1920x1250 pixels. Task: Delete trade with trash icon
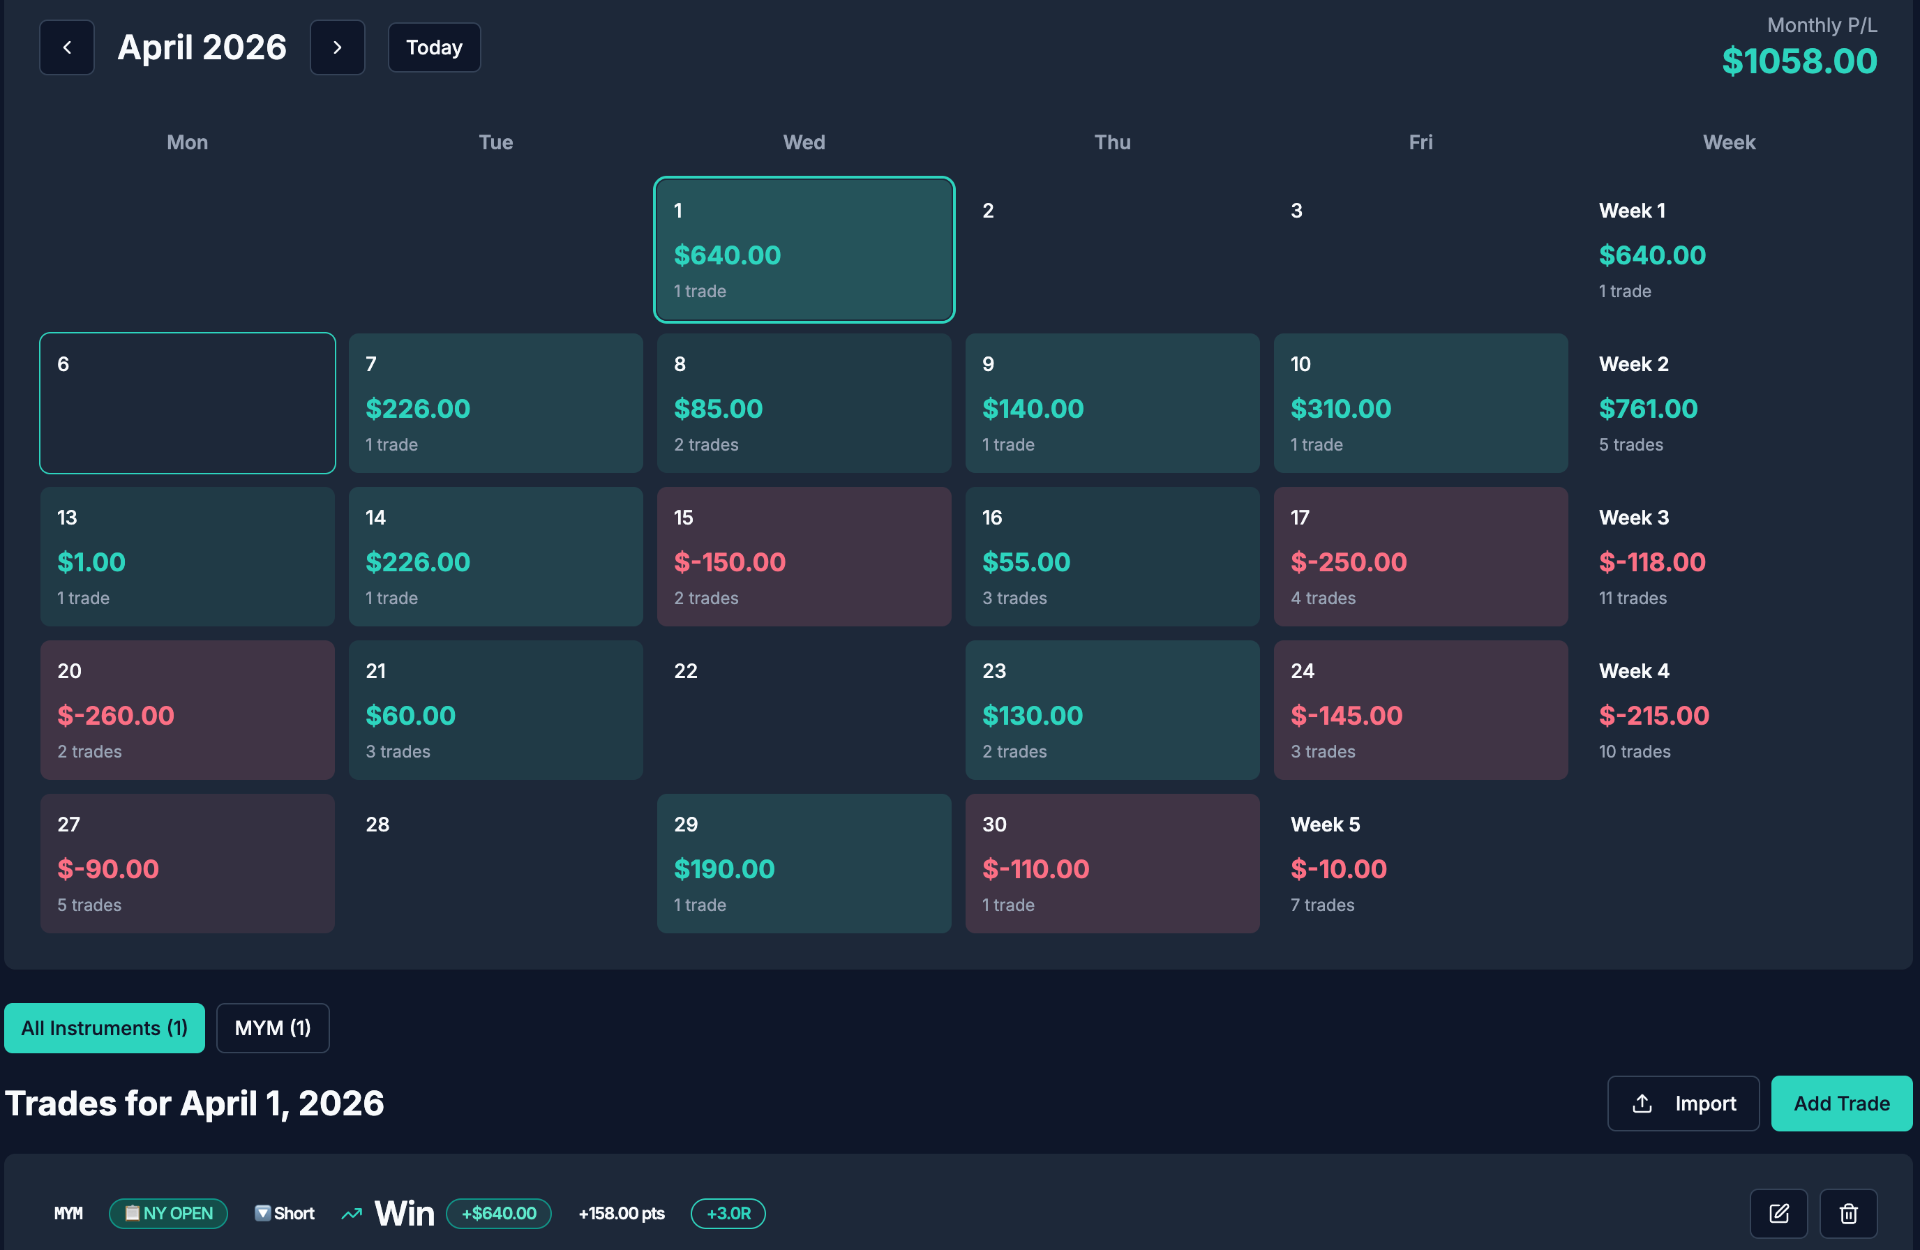[x=1848, y=1213]
